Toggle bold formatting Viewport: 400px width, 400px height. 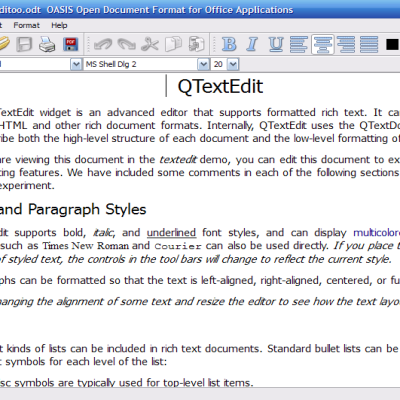229,44
